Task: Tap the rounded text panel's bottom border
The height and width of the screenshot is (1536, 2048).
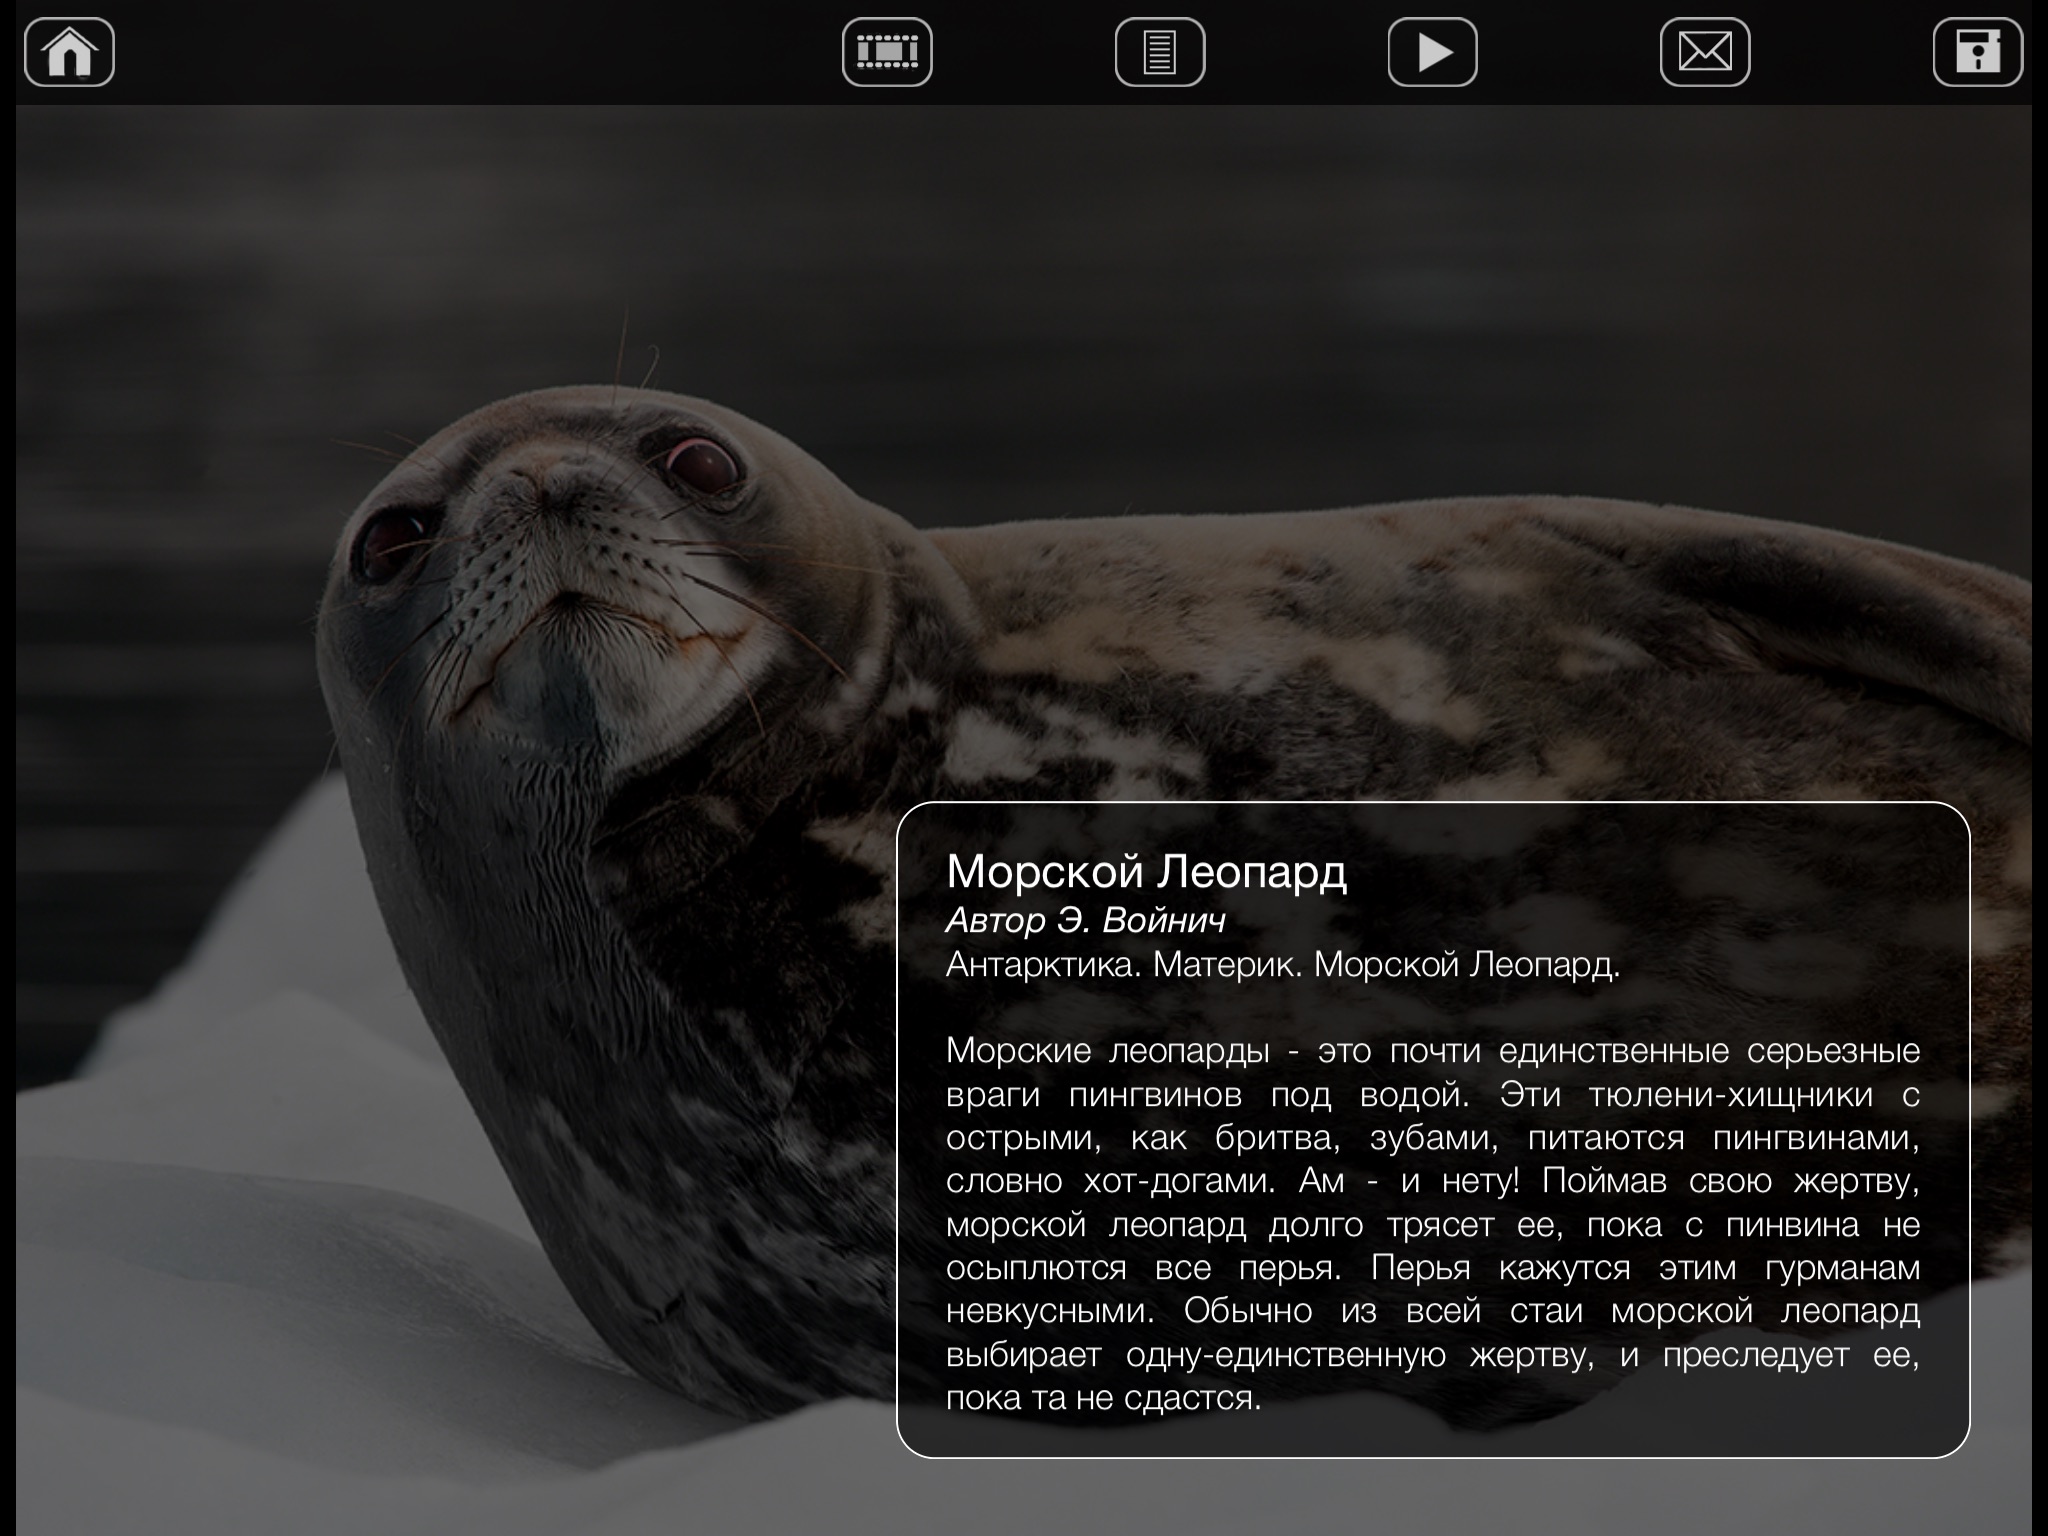Action: point(1432,1457)
